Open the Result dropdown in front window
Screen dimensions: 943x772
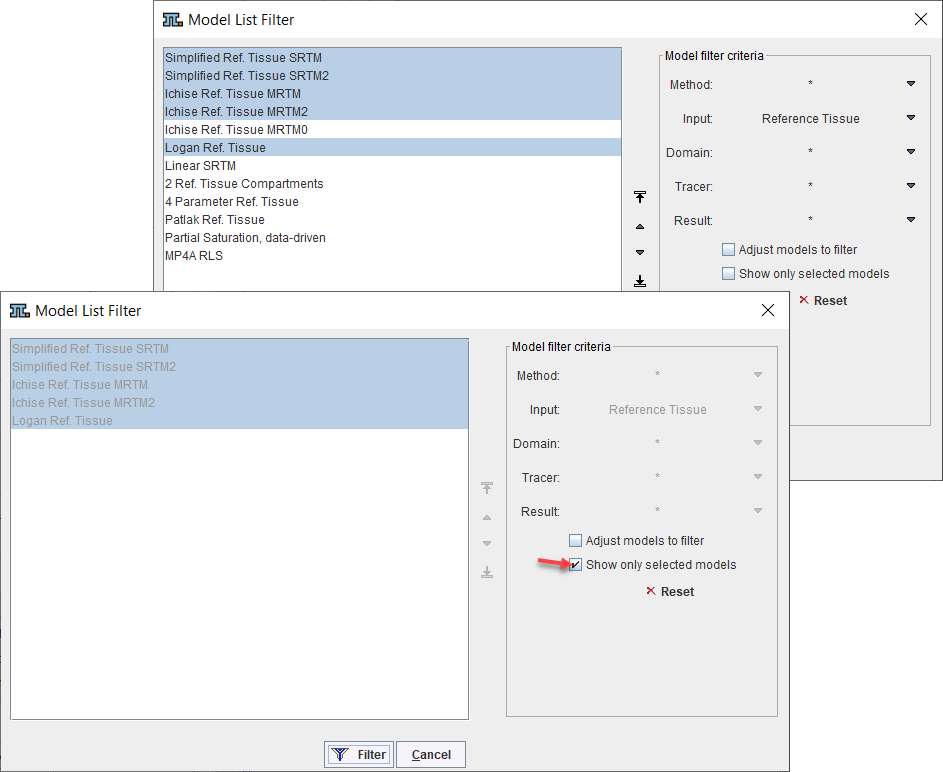coord(758,511)
